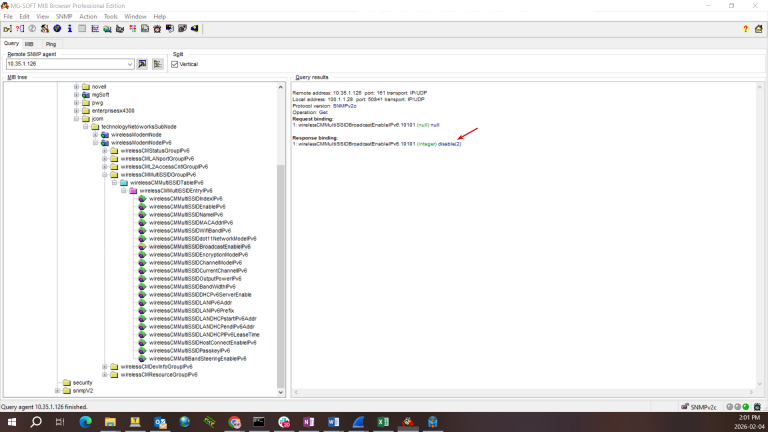Switch to the Ping tab
The image size is (768, 432).
[51, 44]
